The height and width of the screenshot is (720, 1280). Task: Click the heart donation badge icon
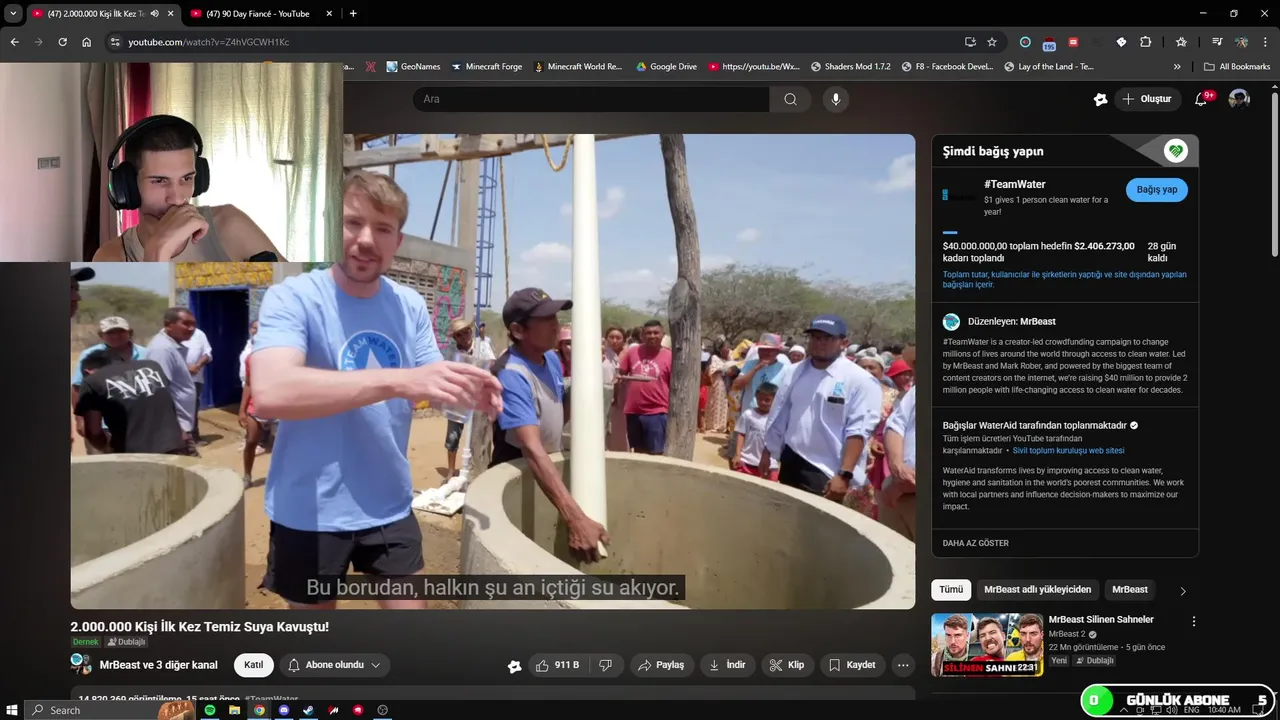(x=1176, y=151)
